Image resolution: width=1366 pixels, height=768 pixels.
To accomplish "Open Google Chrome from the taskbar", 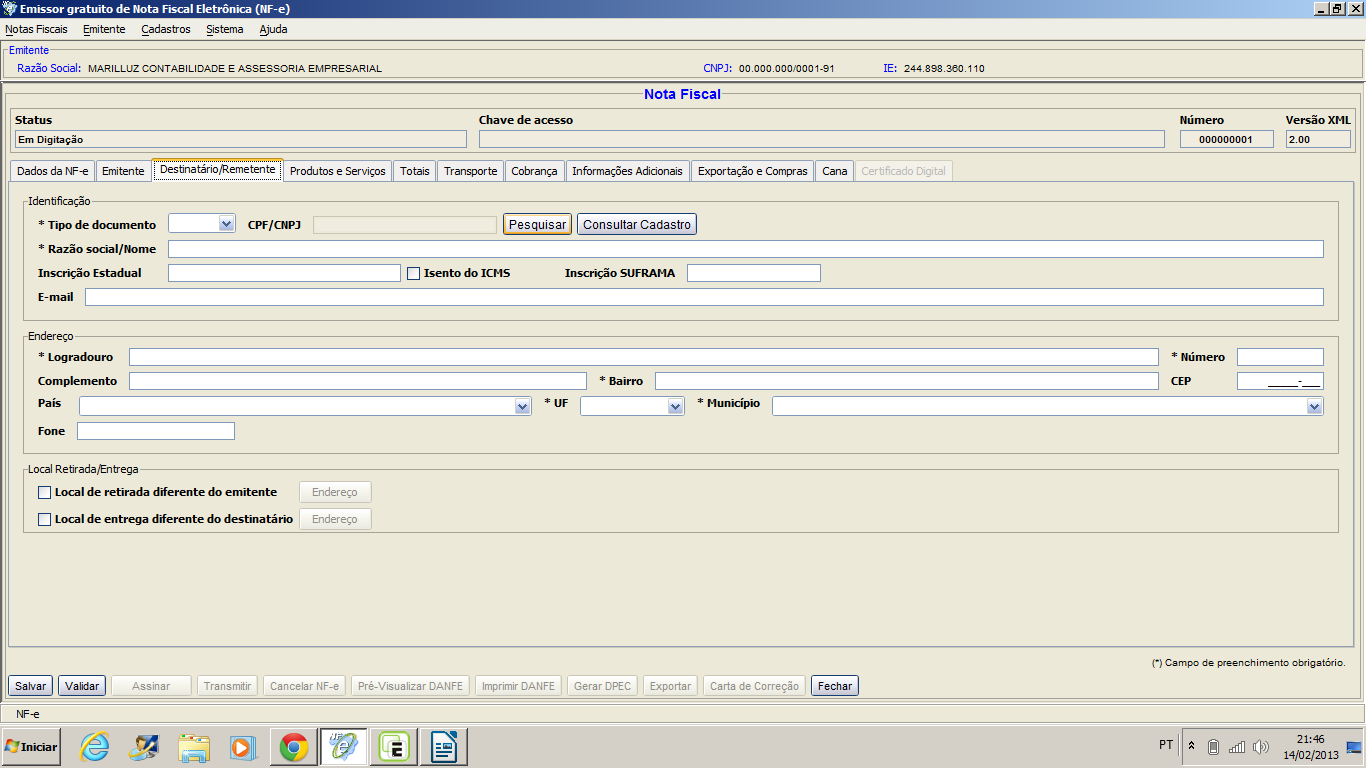I will click(x=294, y=747).
